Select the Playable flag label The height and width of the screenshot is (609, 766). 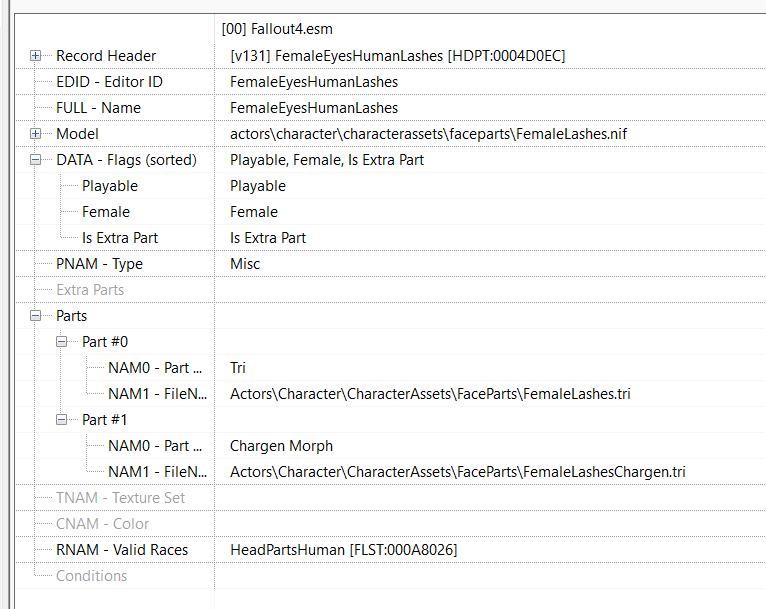click(110, 186)
